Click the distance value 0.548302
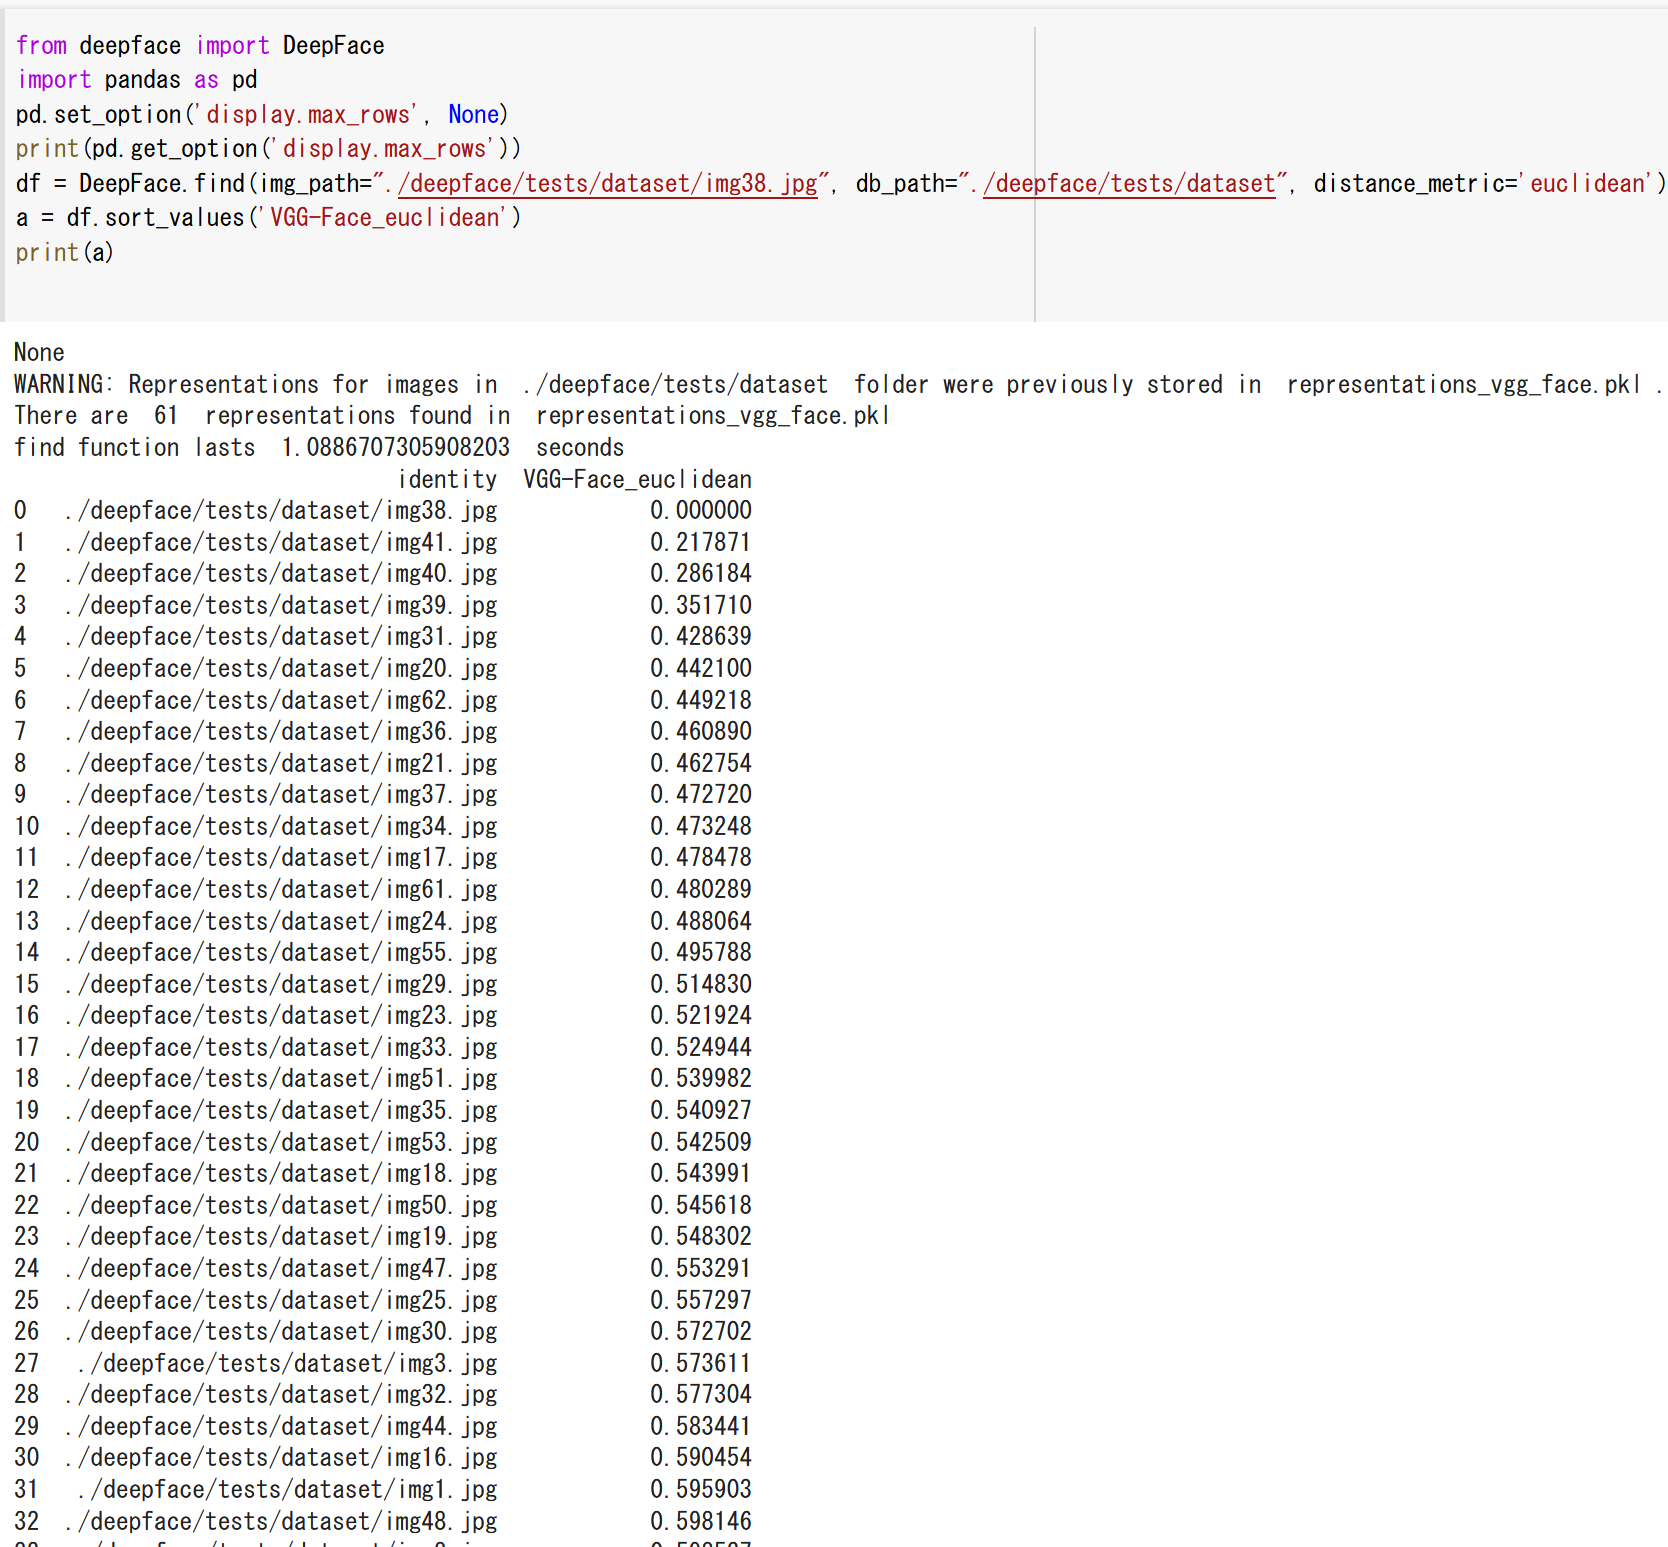This screenshot has height=1547, width=1668. (x=701, y=1237)
